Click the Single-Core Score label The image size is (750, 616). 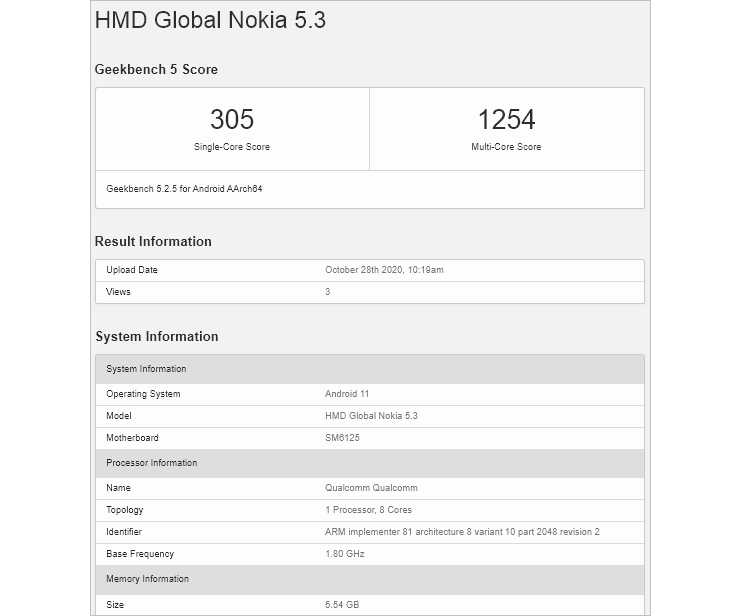[232, 147]
